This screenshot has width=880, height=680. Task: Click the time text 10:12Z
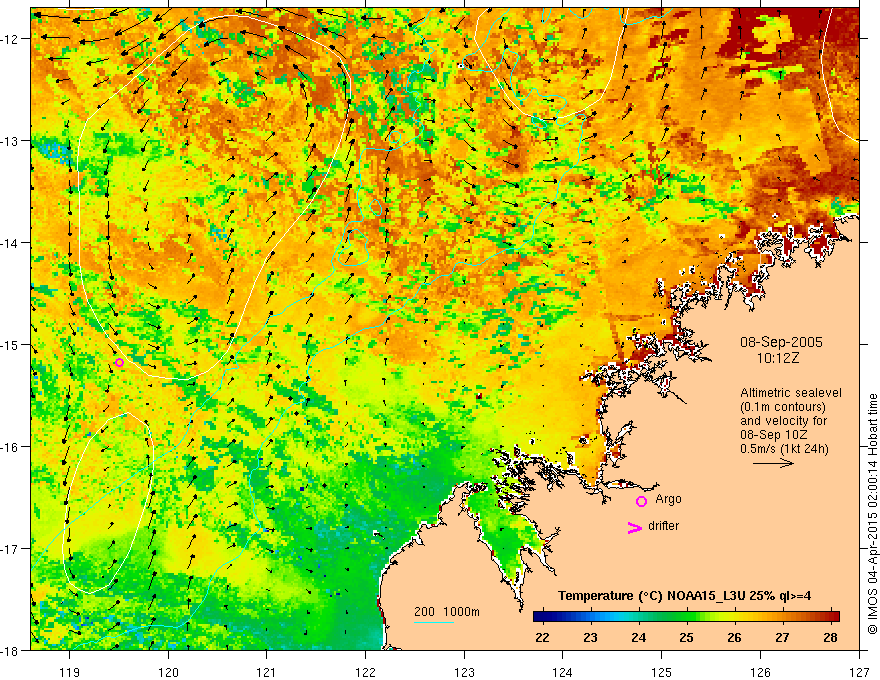coord(778,358)
